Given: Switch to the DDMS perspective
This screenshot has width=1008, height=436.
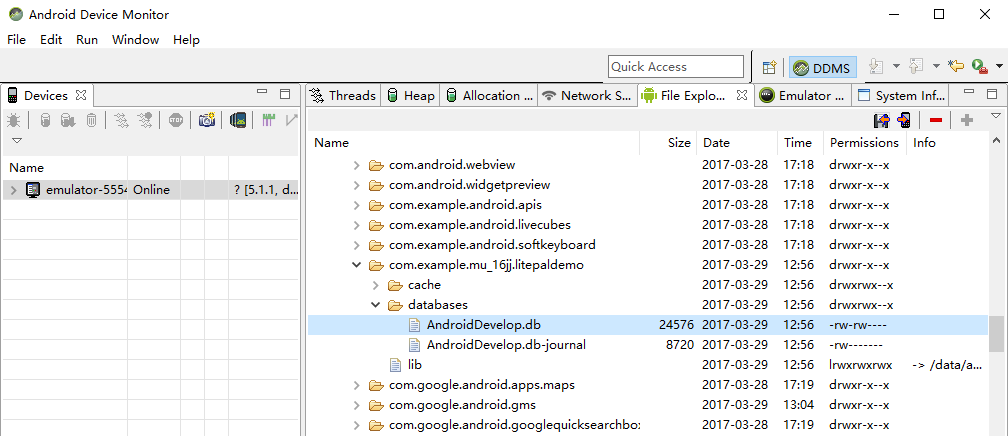Looking at the screenshot, I should pos(822,68).
